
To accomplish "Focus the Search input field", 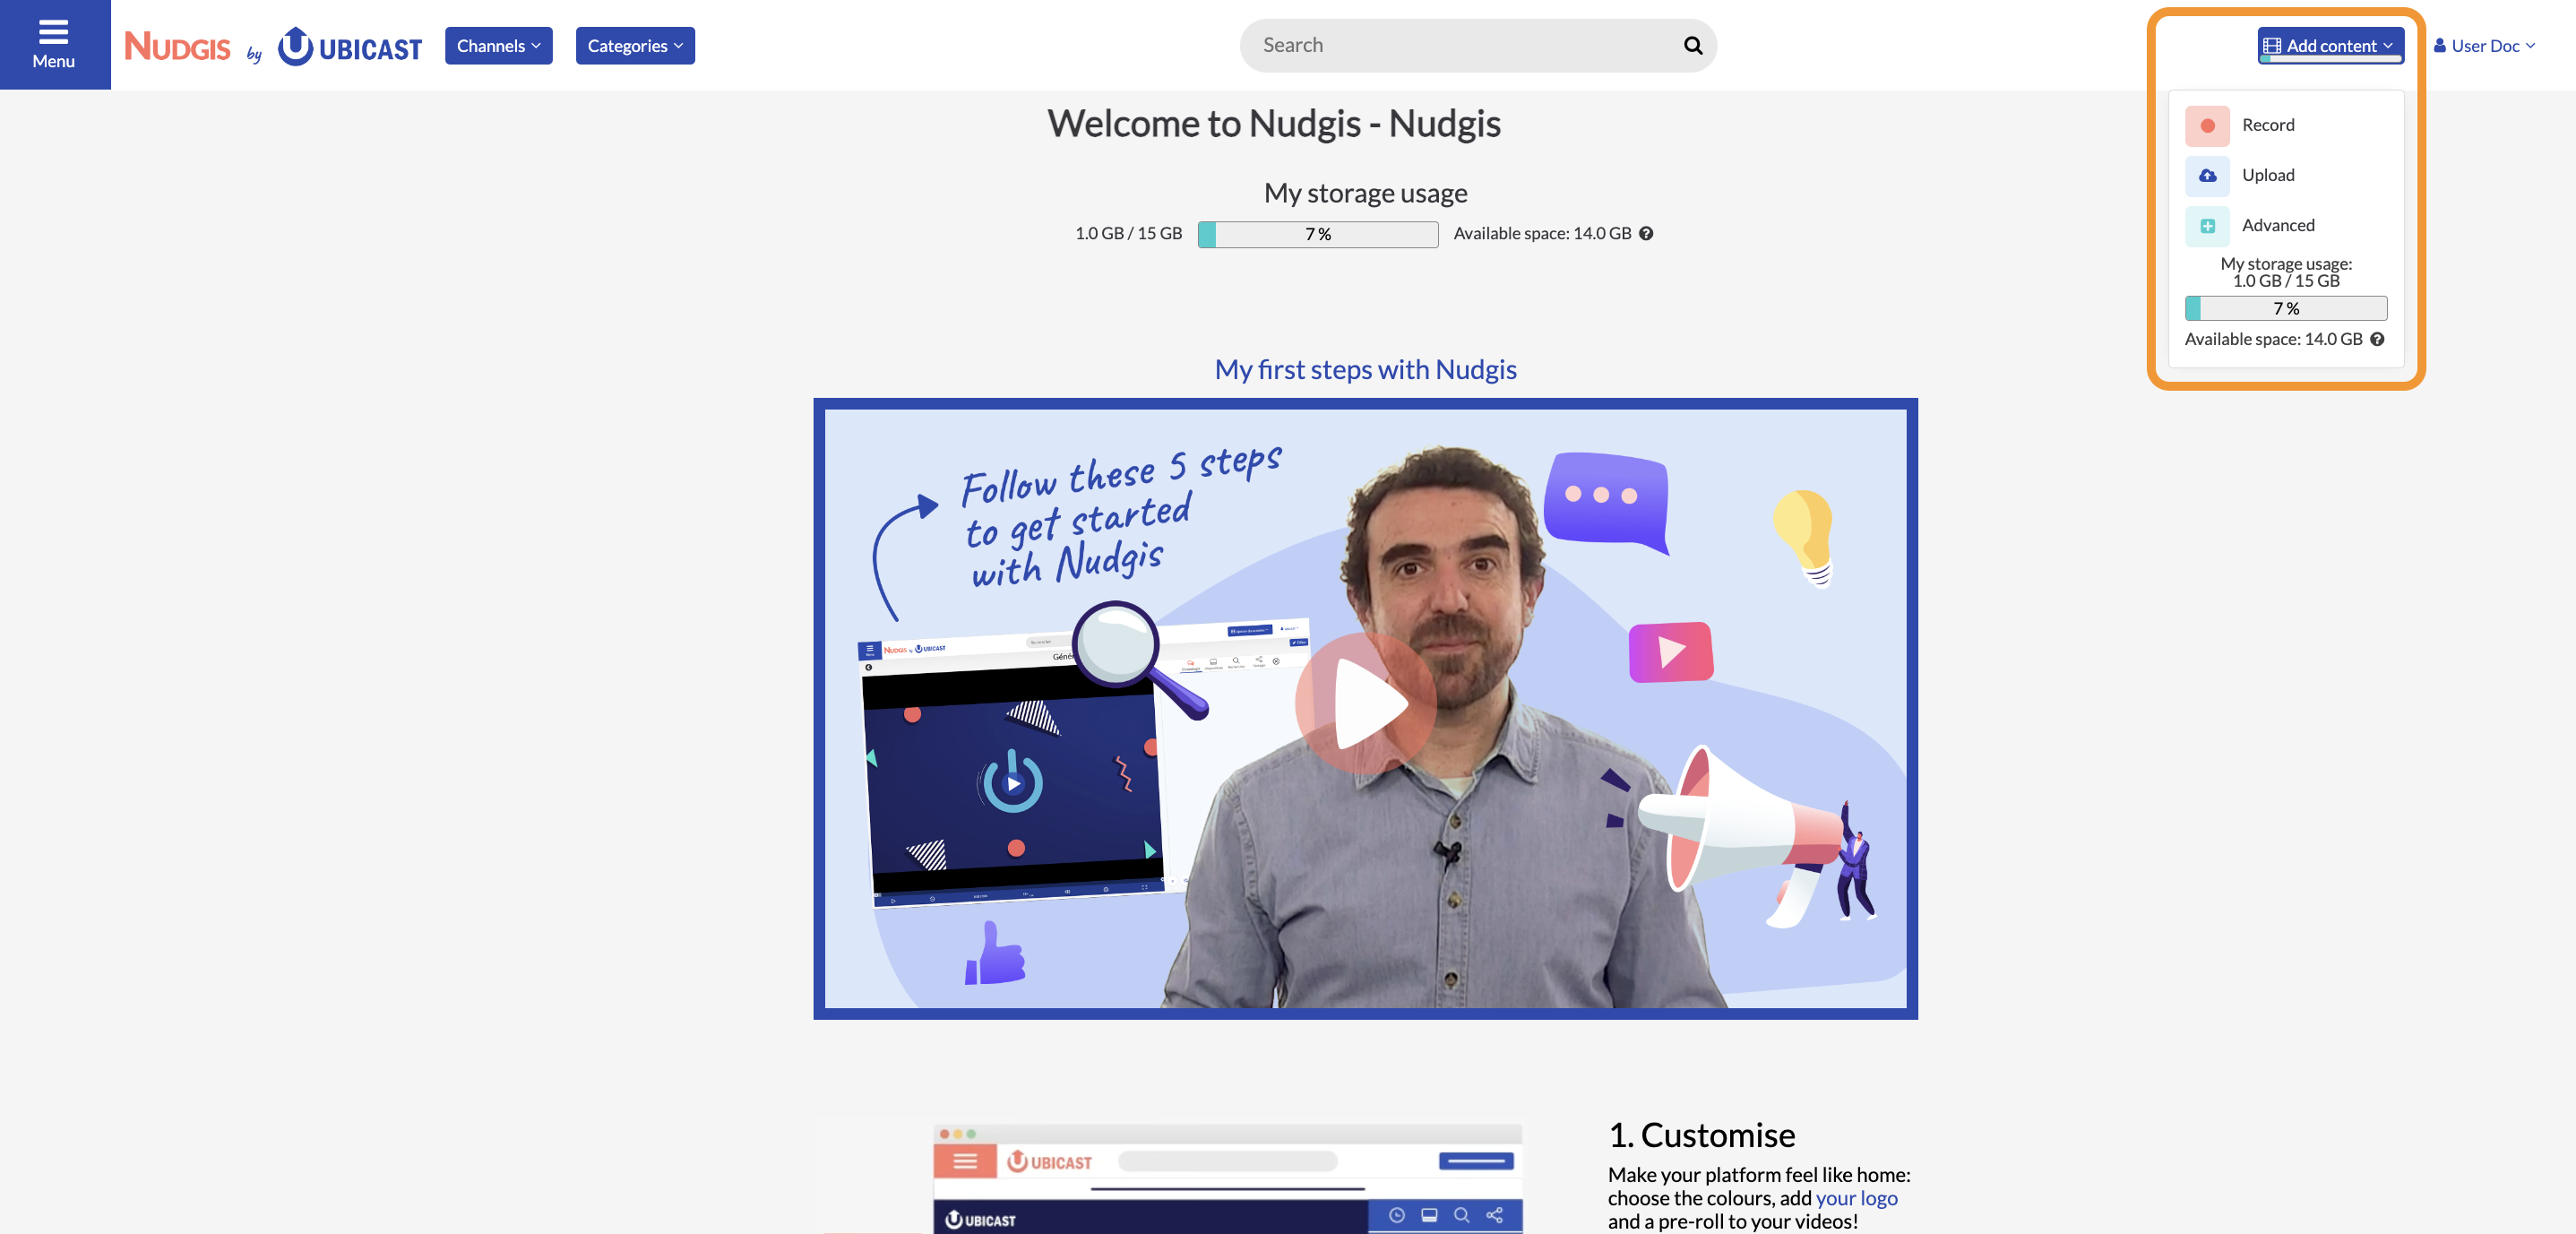I will click(1465, 45).
